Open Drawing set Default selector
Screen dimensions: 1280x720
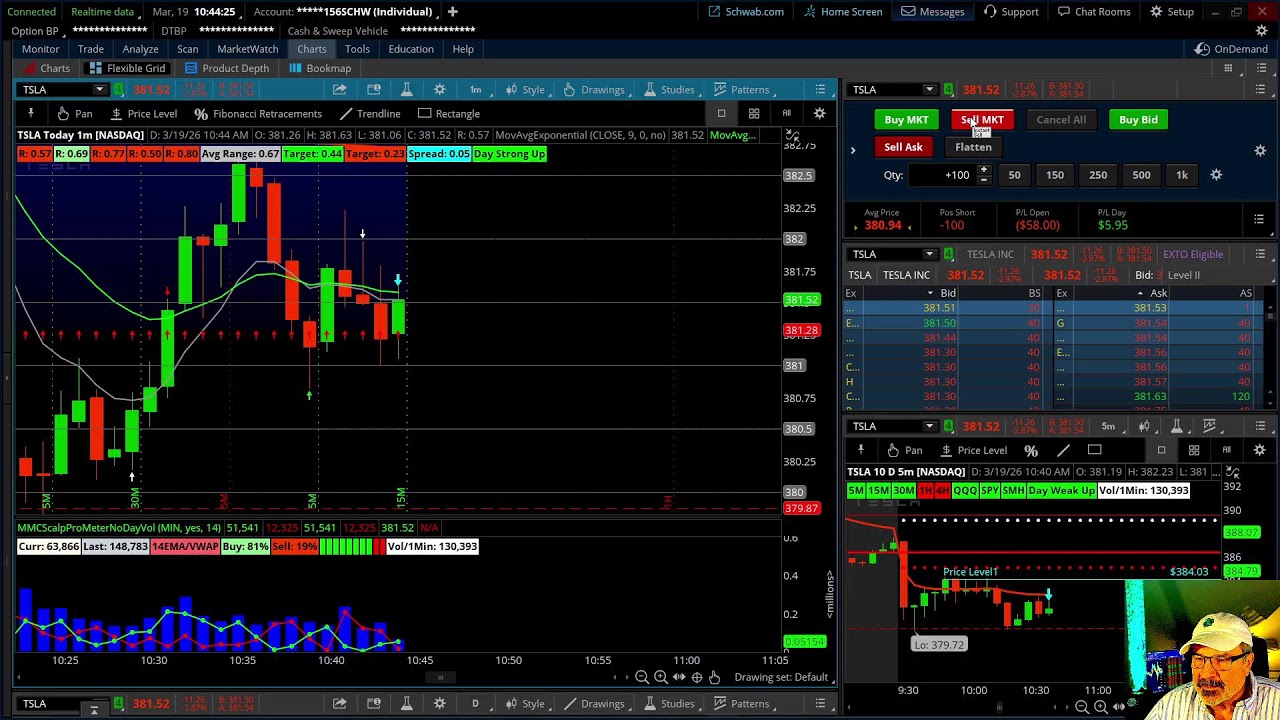coord(781,678)
